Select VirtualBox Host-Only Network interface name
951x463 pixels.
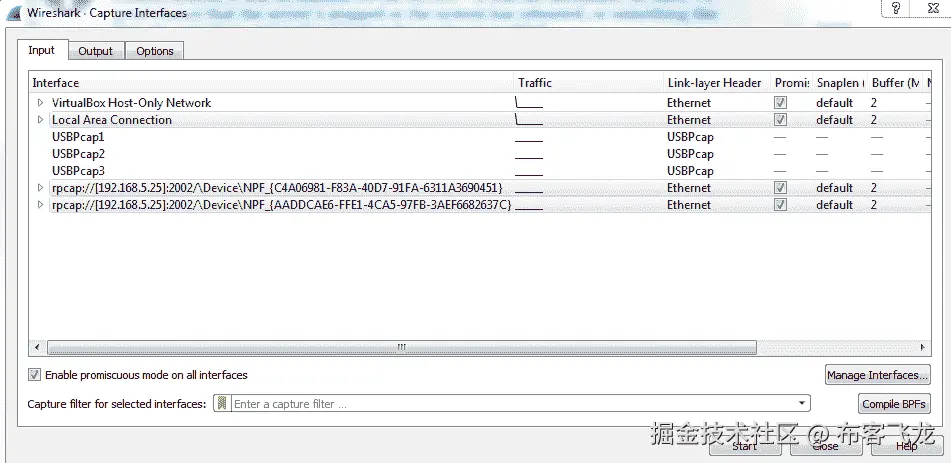pos(132,103)
